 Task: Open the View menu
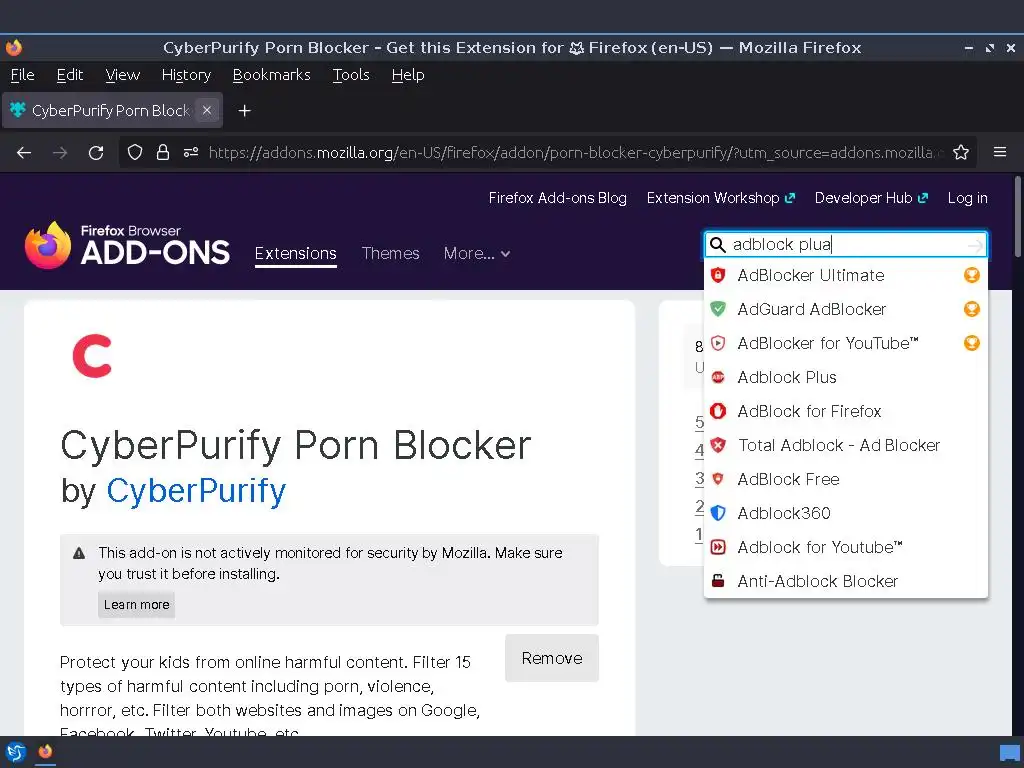tap(122, 75)
